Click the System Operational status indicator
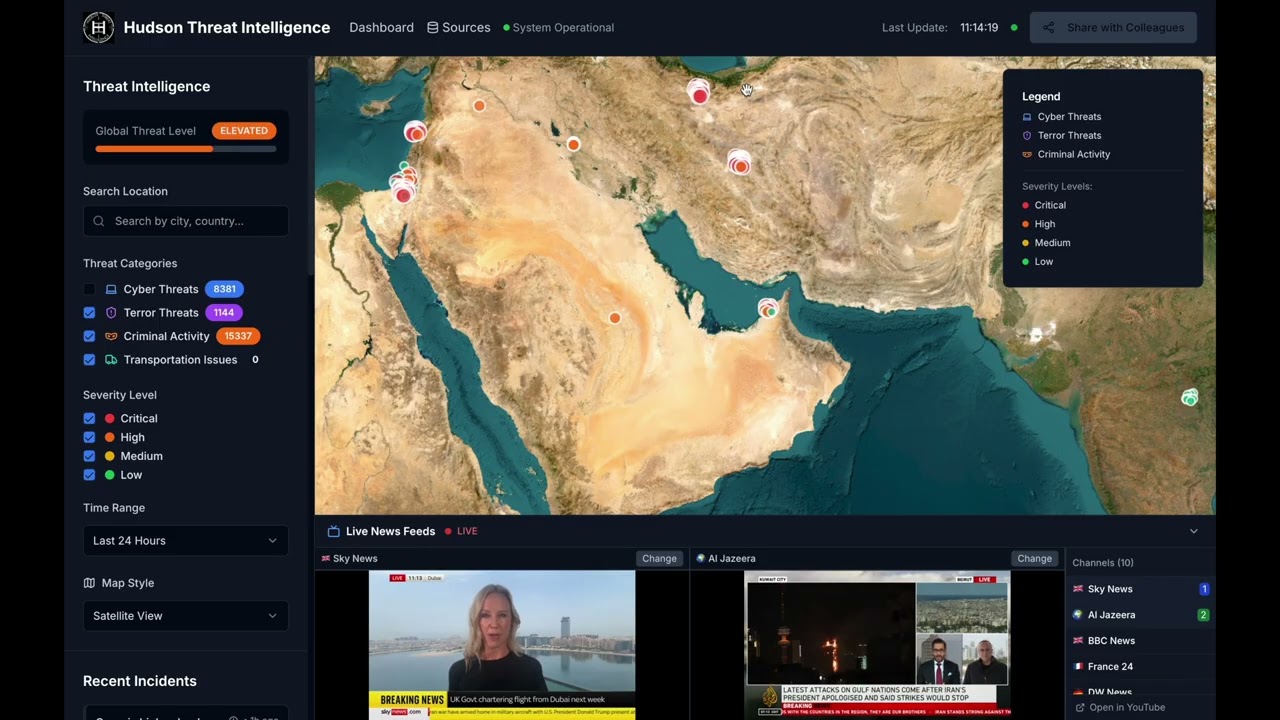The height and width of the screenshot is (720, 1280). (558, 27)
